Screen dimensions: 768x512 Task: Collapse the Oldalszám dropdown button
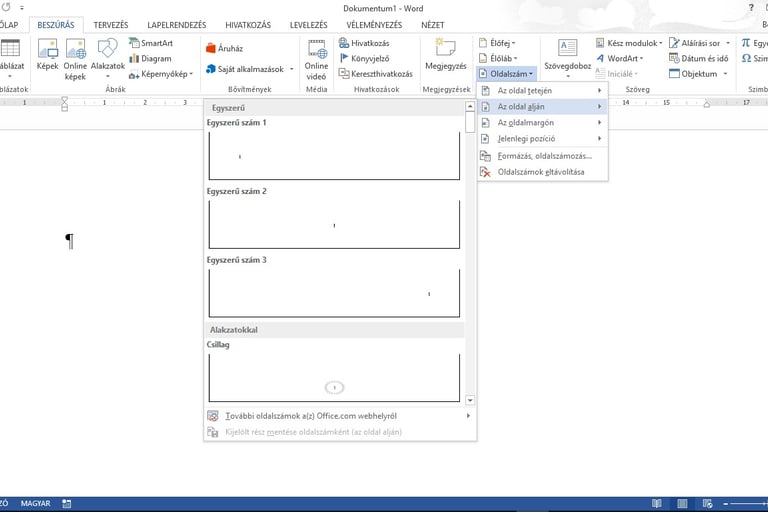(506, 73)
